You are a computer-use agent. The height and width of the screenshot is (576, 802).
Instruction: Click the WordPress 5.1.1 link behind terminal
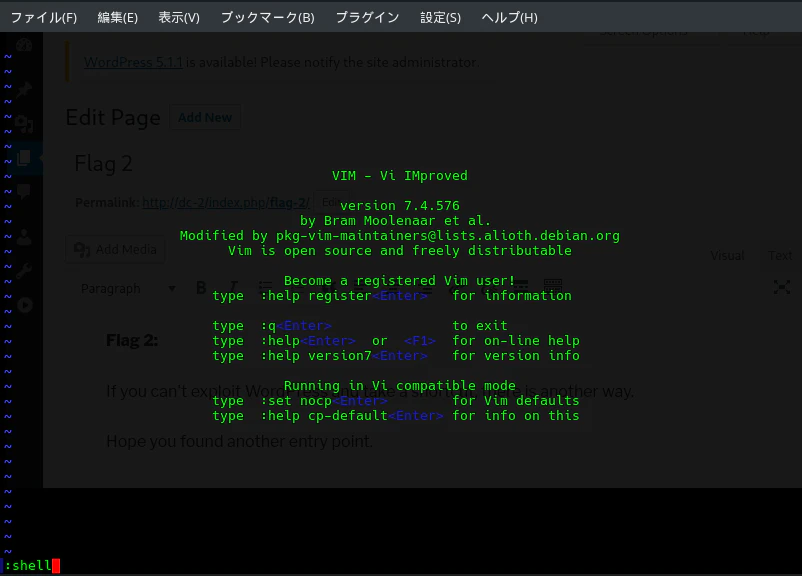tap(133, 62)
